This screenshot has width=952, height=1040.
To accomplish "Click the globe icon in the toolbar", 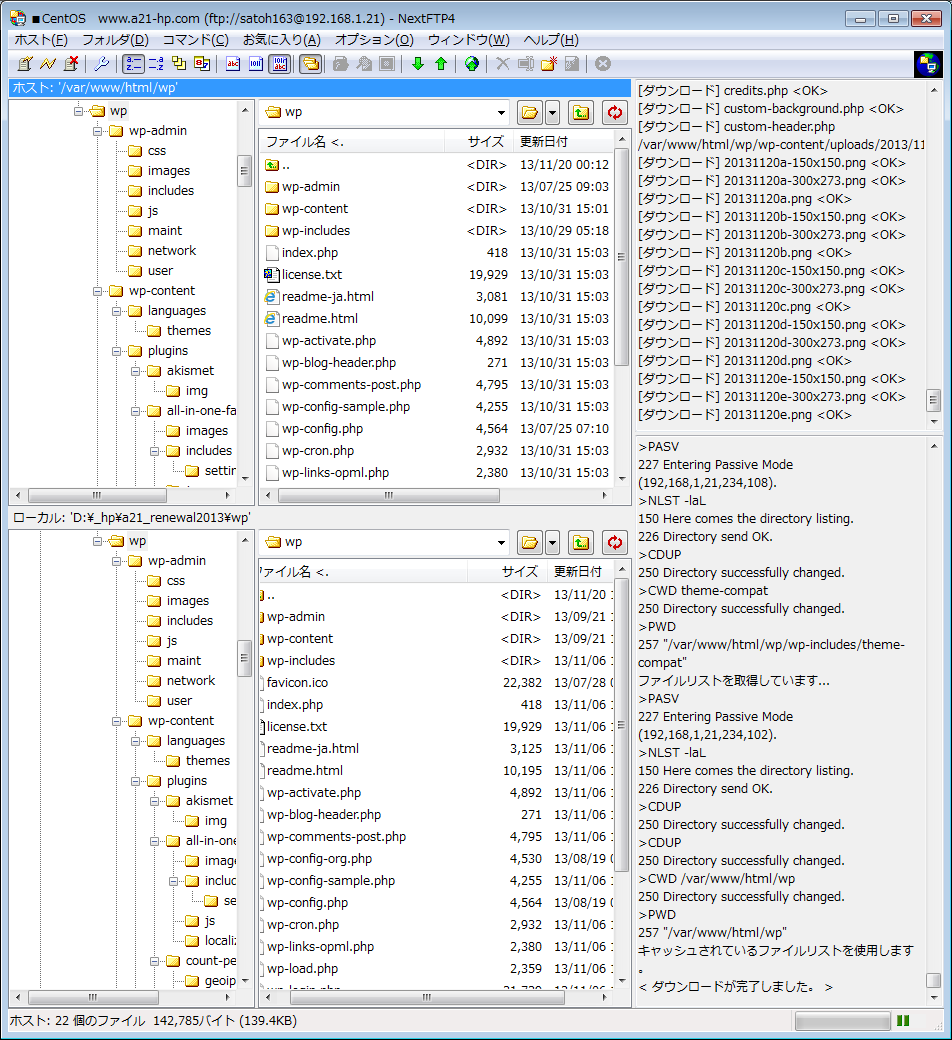I will (472, 64).
